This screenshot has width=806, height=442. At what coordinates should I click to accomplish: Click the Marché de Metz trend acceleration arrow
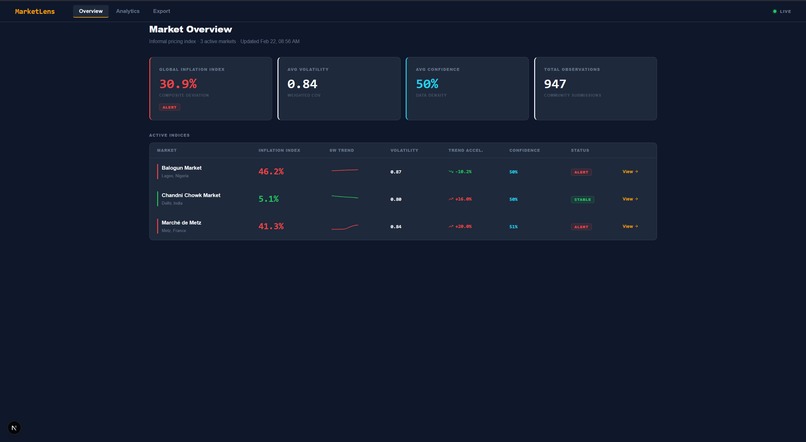coord(451,226)
